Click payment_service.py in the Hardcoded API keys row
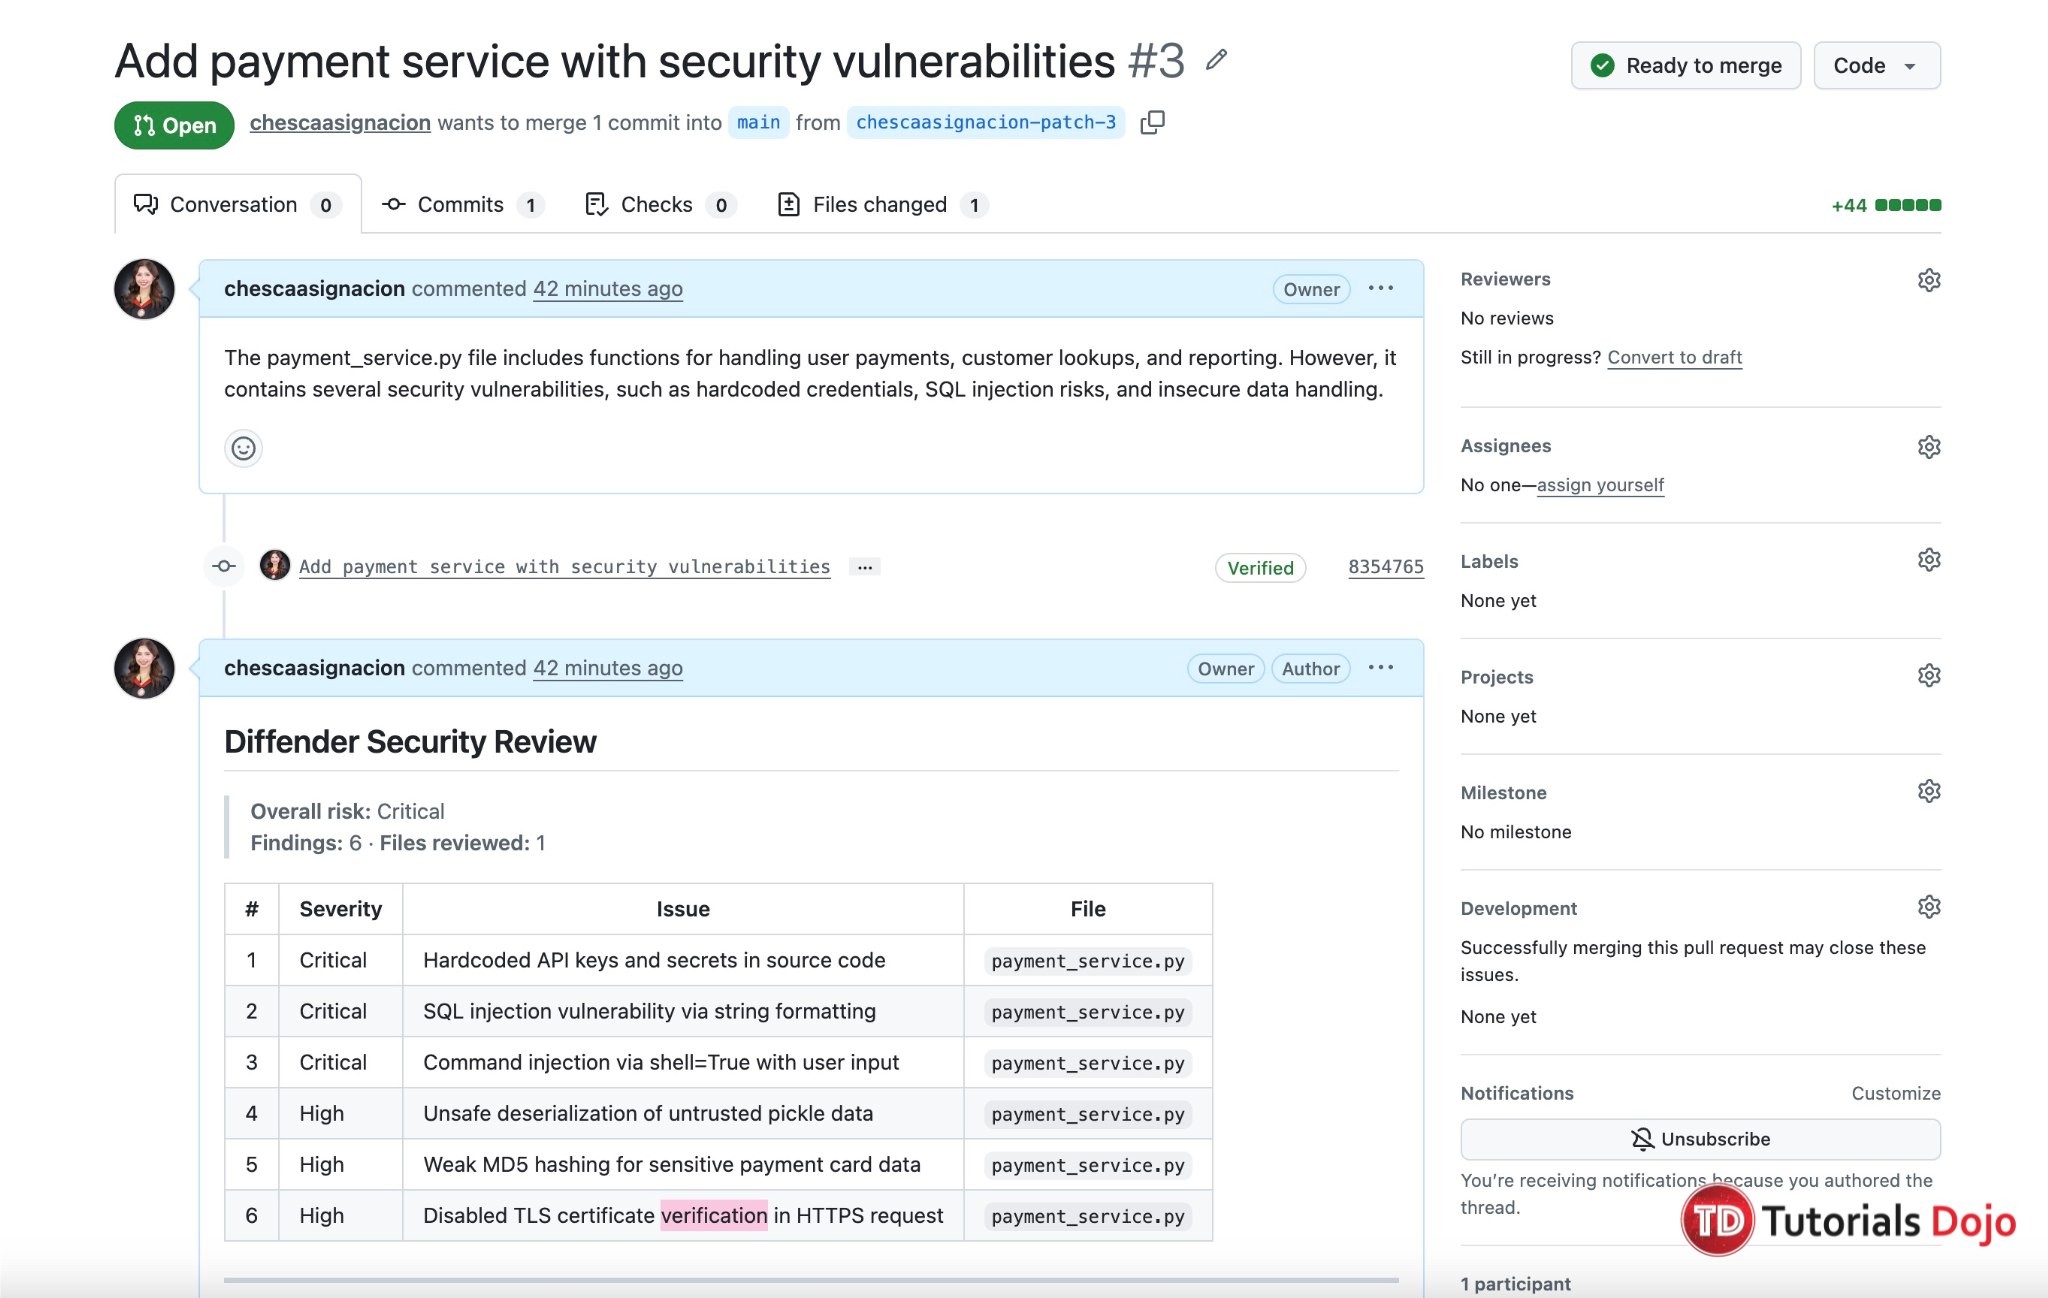Viewport: 2048px width, 1298px height. 1088,961
